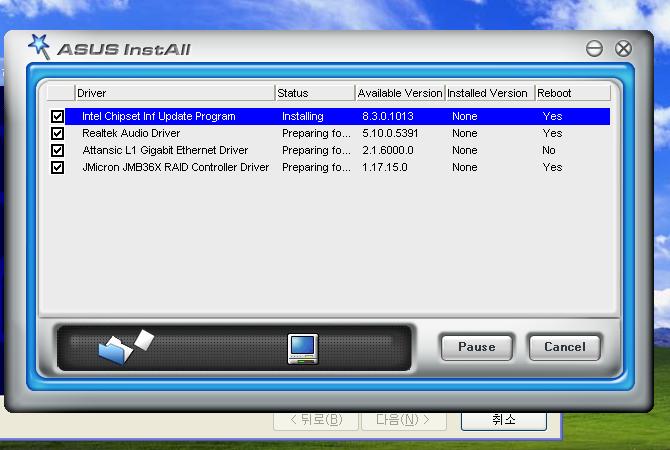Click the ASUS InstAll title text
Viewport: 670px width, 450px height.
pos(124,50)
